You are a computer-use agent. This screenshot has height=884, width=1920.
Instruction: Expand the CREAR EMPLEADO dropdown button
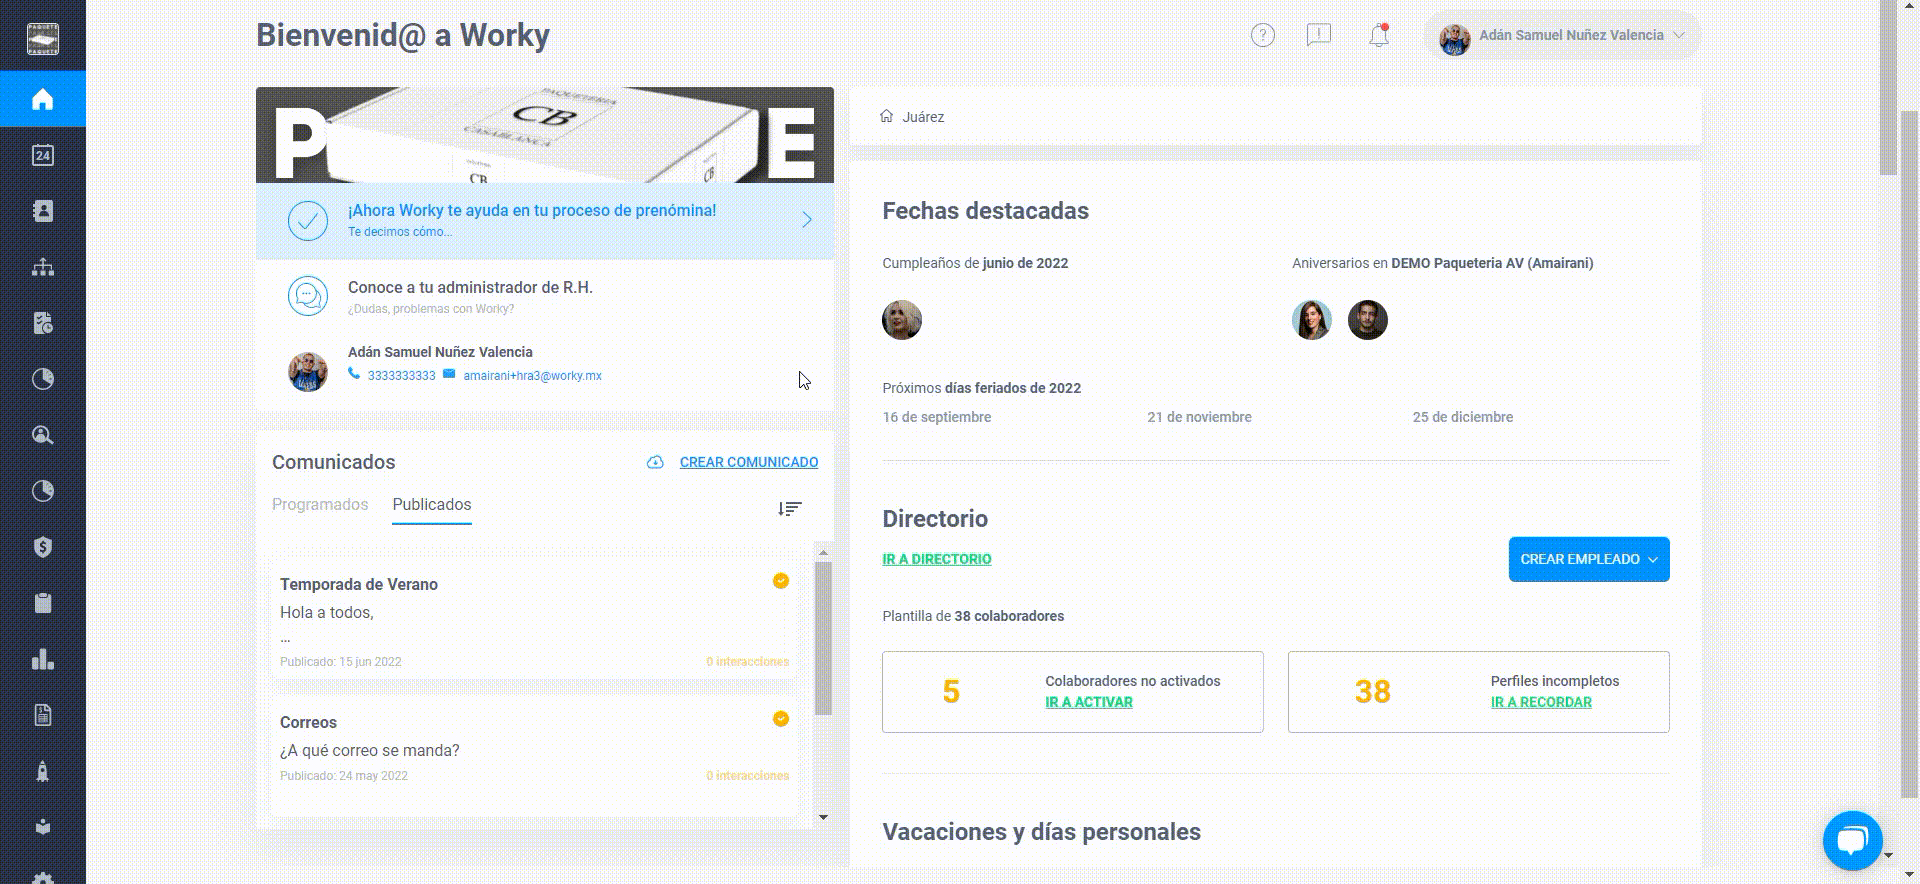pyautogui.click(x=1589, y=559)
